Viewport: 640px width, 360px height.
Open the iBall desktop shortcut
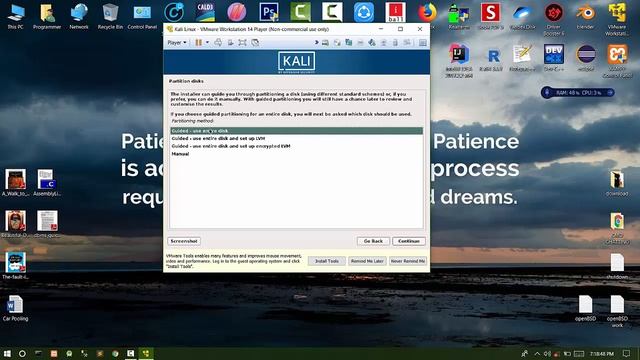395,12
